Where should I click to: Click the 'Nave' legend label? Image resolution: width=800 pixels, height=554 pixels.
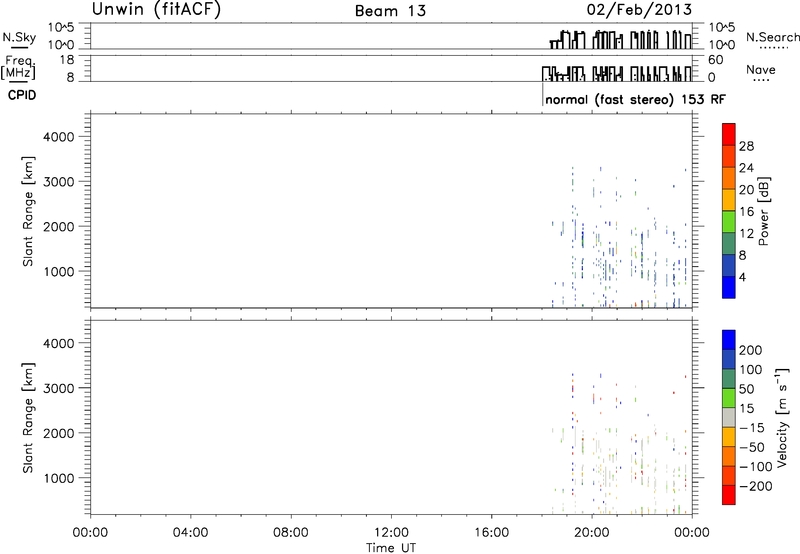[x=761, y=69]
